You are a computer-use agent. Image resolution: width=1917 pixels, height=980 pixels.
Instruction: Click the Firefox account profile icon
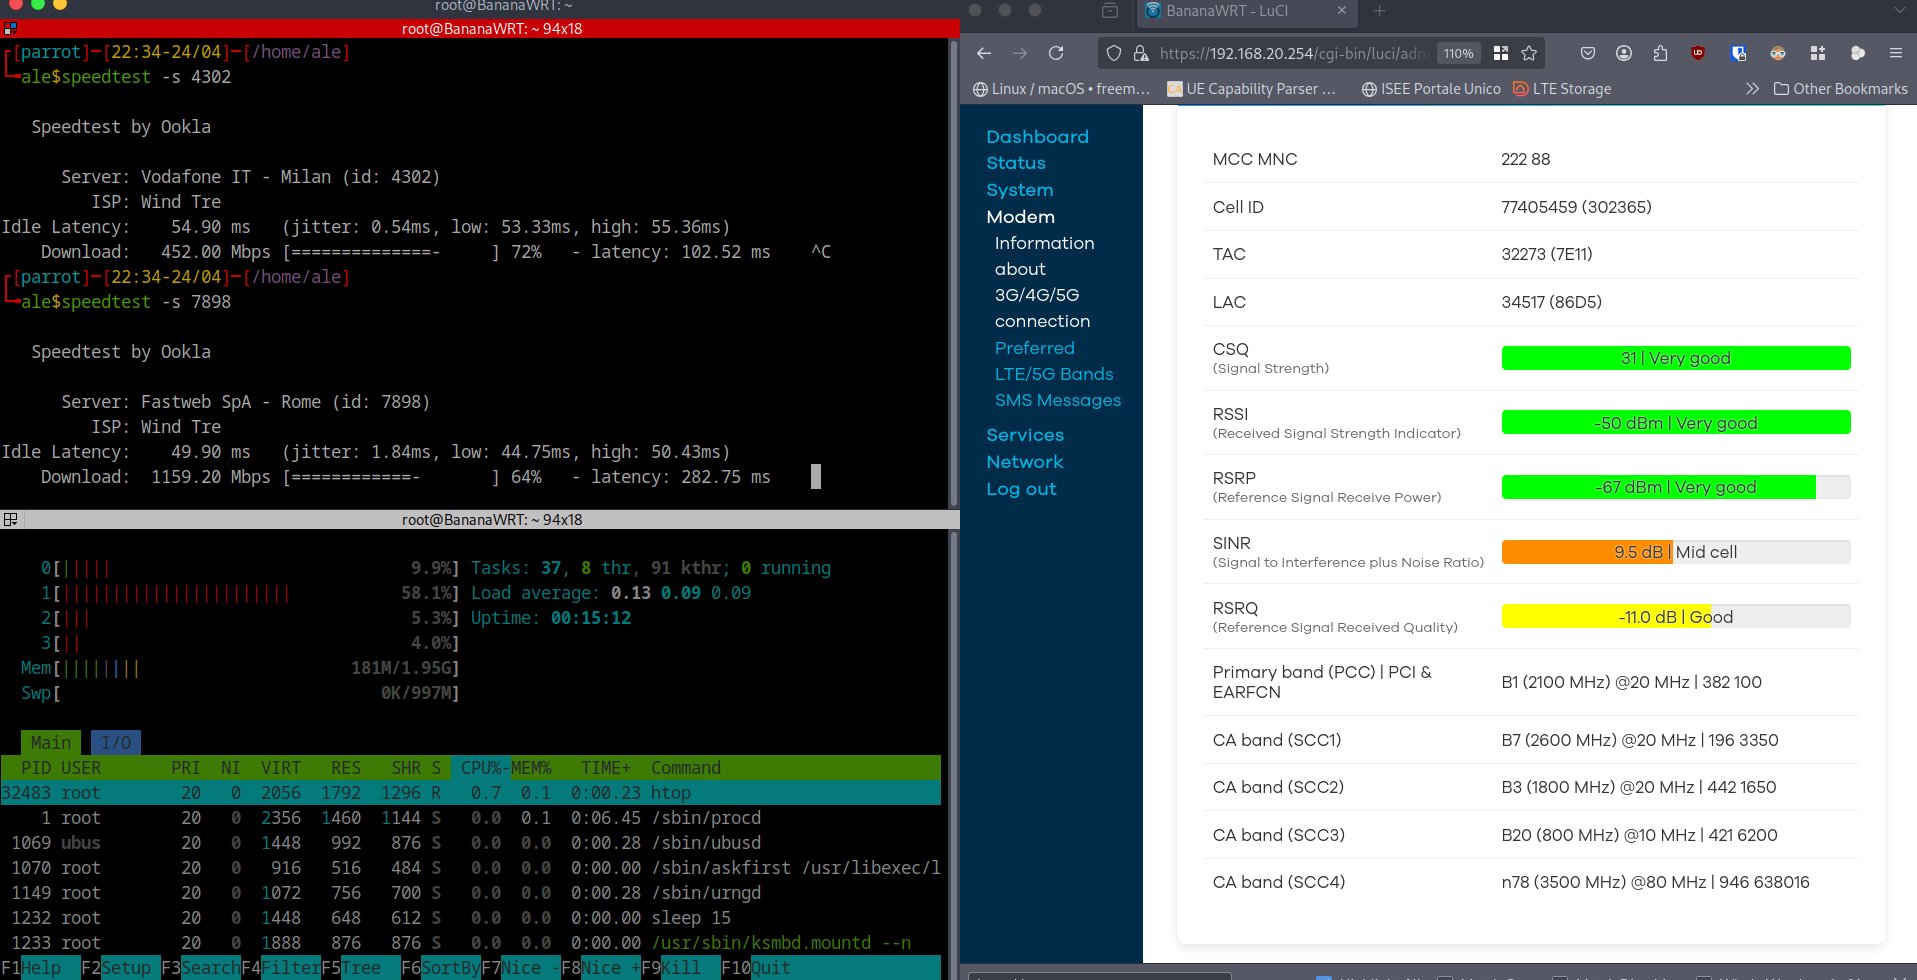pos(1624,53)
